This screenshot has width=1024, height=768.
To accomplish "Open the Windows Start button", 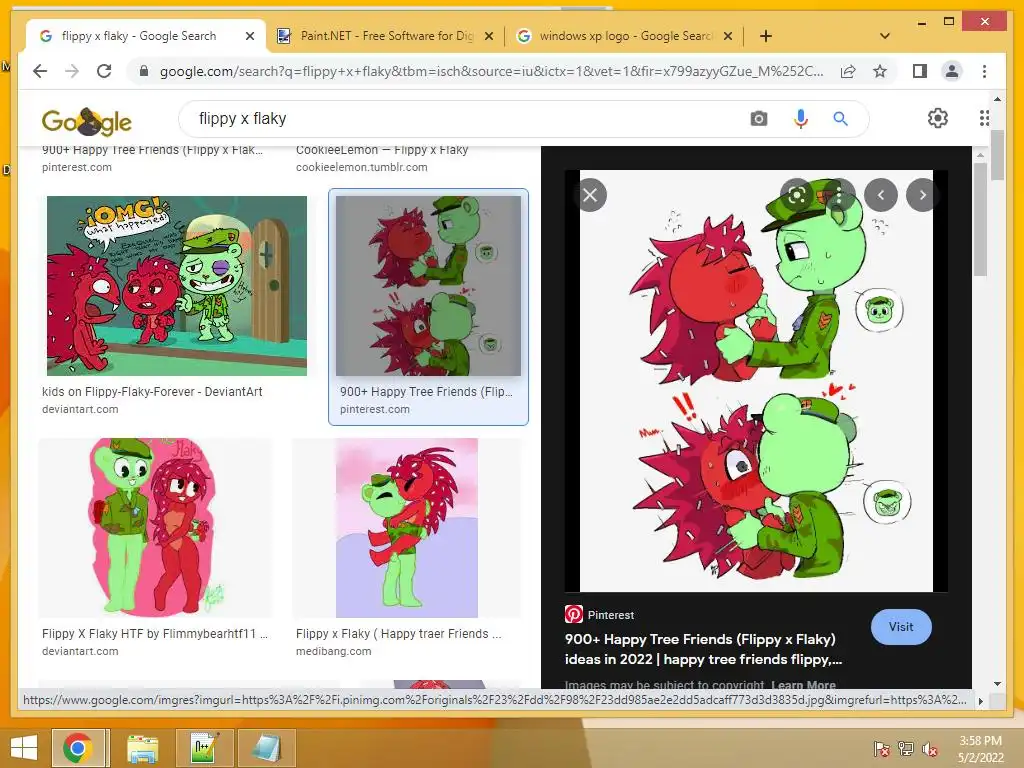I will 24,748.
